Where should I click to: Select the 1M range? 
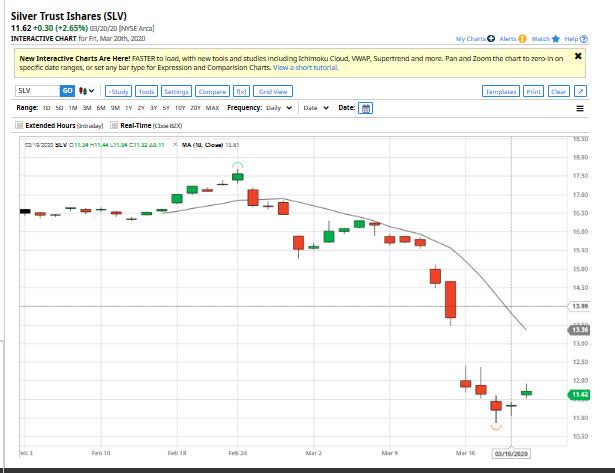pyautogui.click(x=73, y=108)
